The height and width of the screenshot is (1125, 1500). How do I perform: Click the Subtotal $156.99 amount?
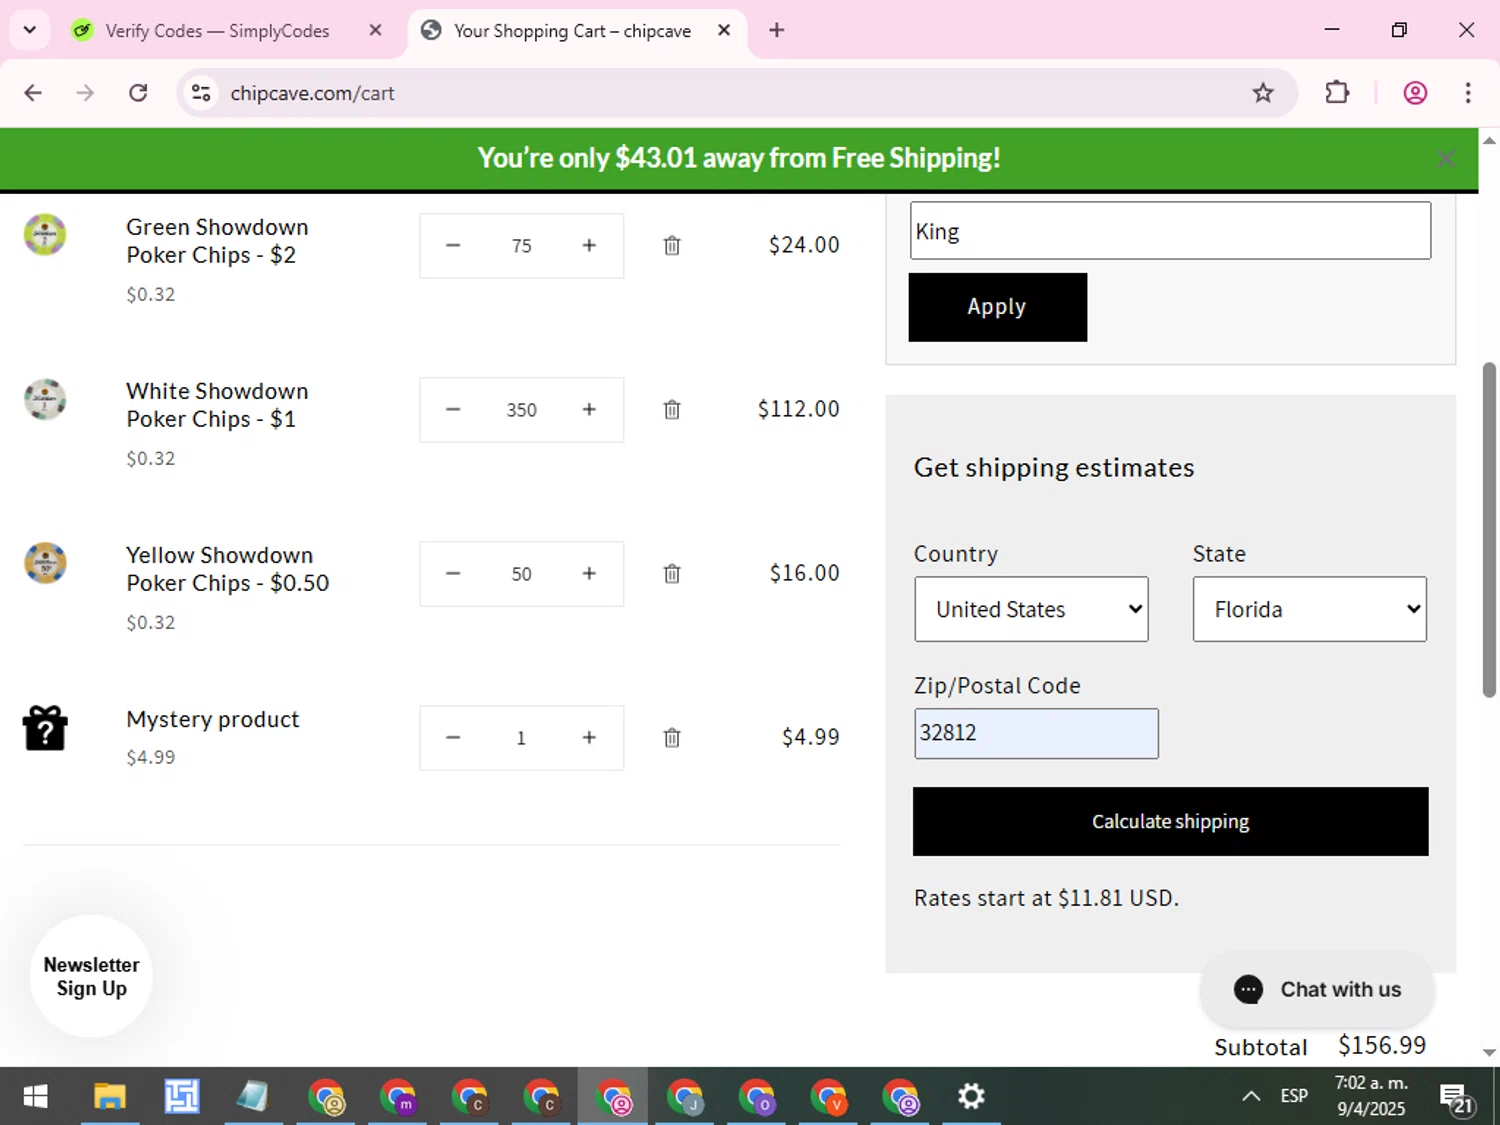click(1382, 1045)
